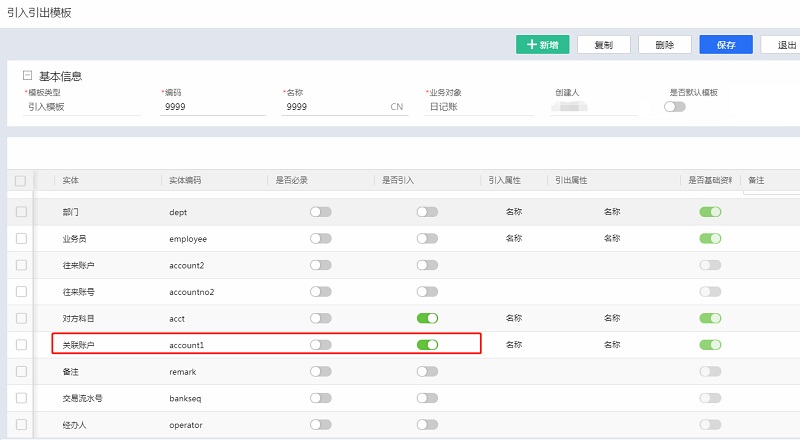Toggle the 是否默认模板 switch
The height and width of the screenshot is (440, 800).
[x=675, y=107]
